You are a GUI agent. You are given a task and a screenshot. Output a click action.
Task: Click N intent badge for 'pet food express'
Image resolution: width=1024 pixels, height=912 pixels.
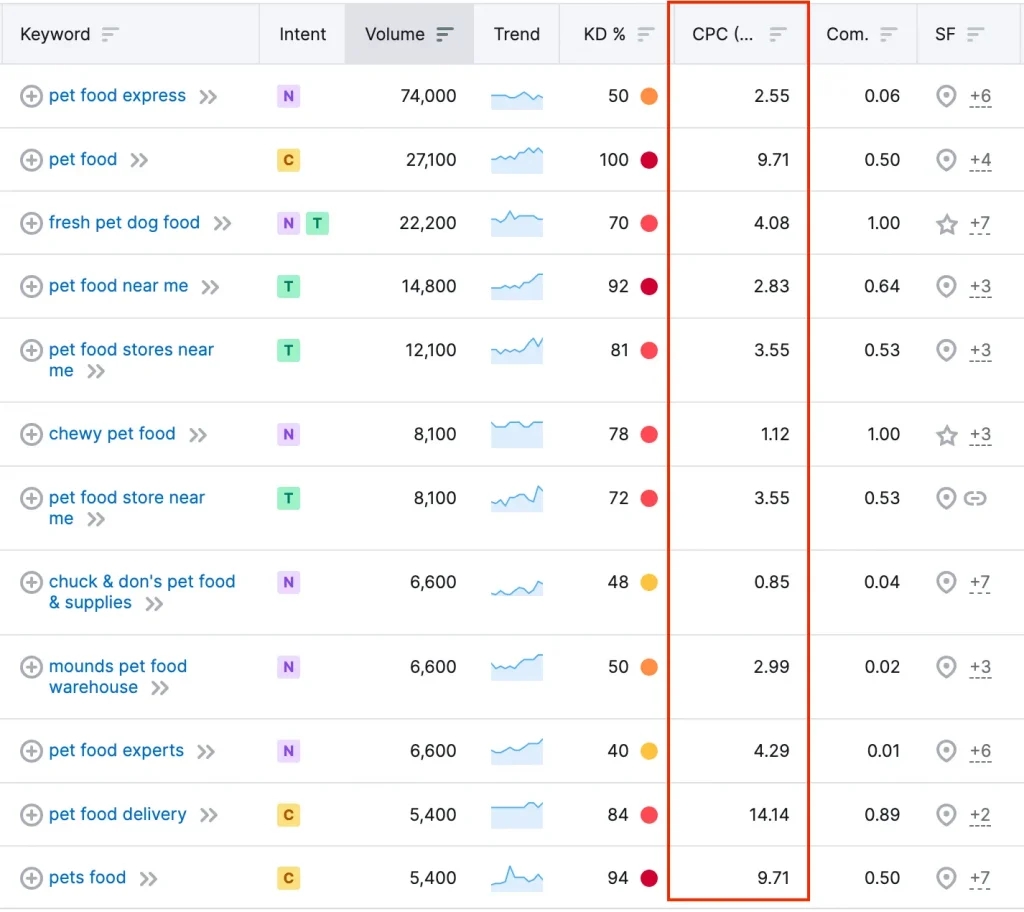pos(289,96)
